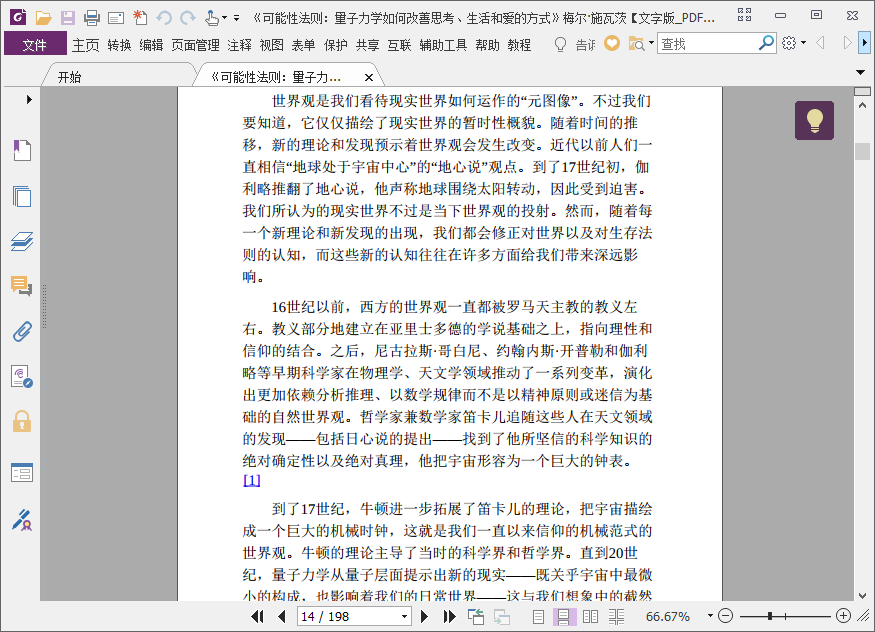Switch to the 表单 ribbon tab
The image size is (875, 632).
(x=304, y=45)
